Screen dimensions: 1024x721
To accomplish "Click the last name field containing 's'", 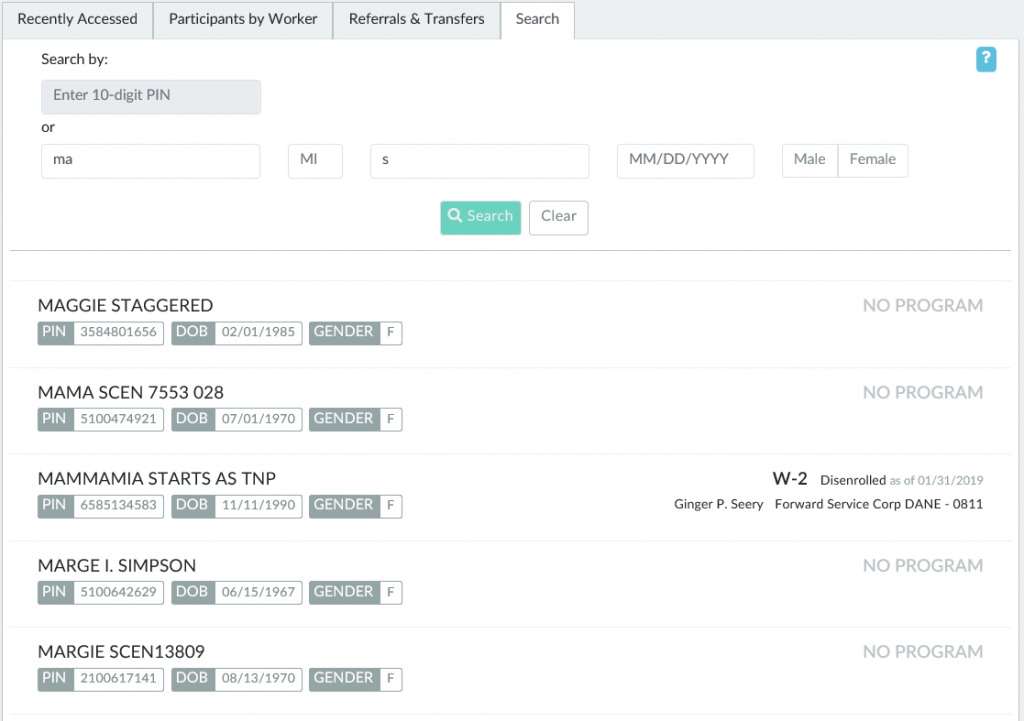I will [x=479, y=161].
